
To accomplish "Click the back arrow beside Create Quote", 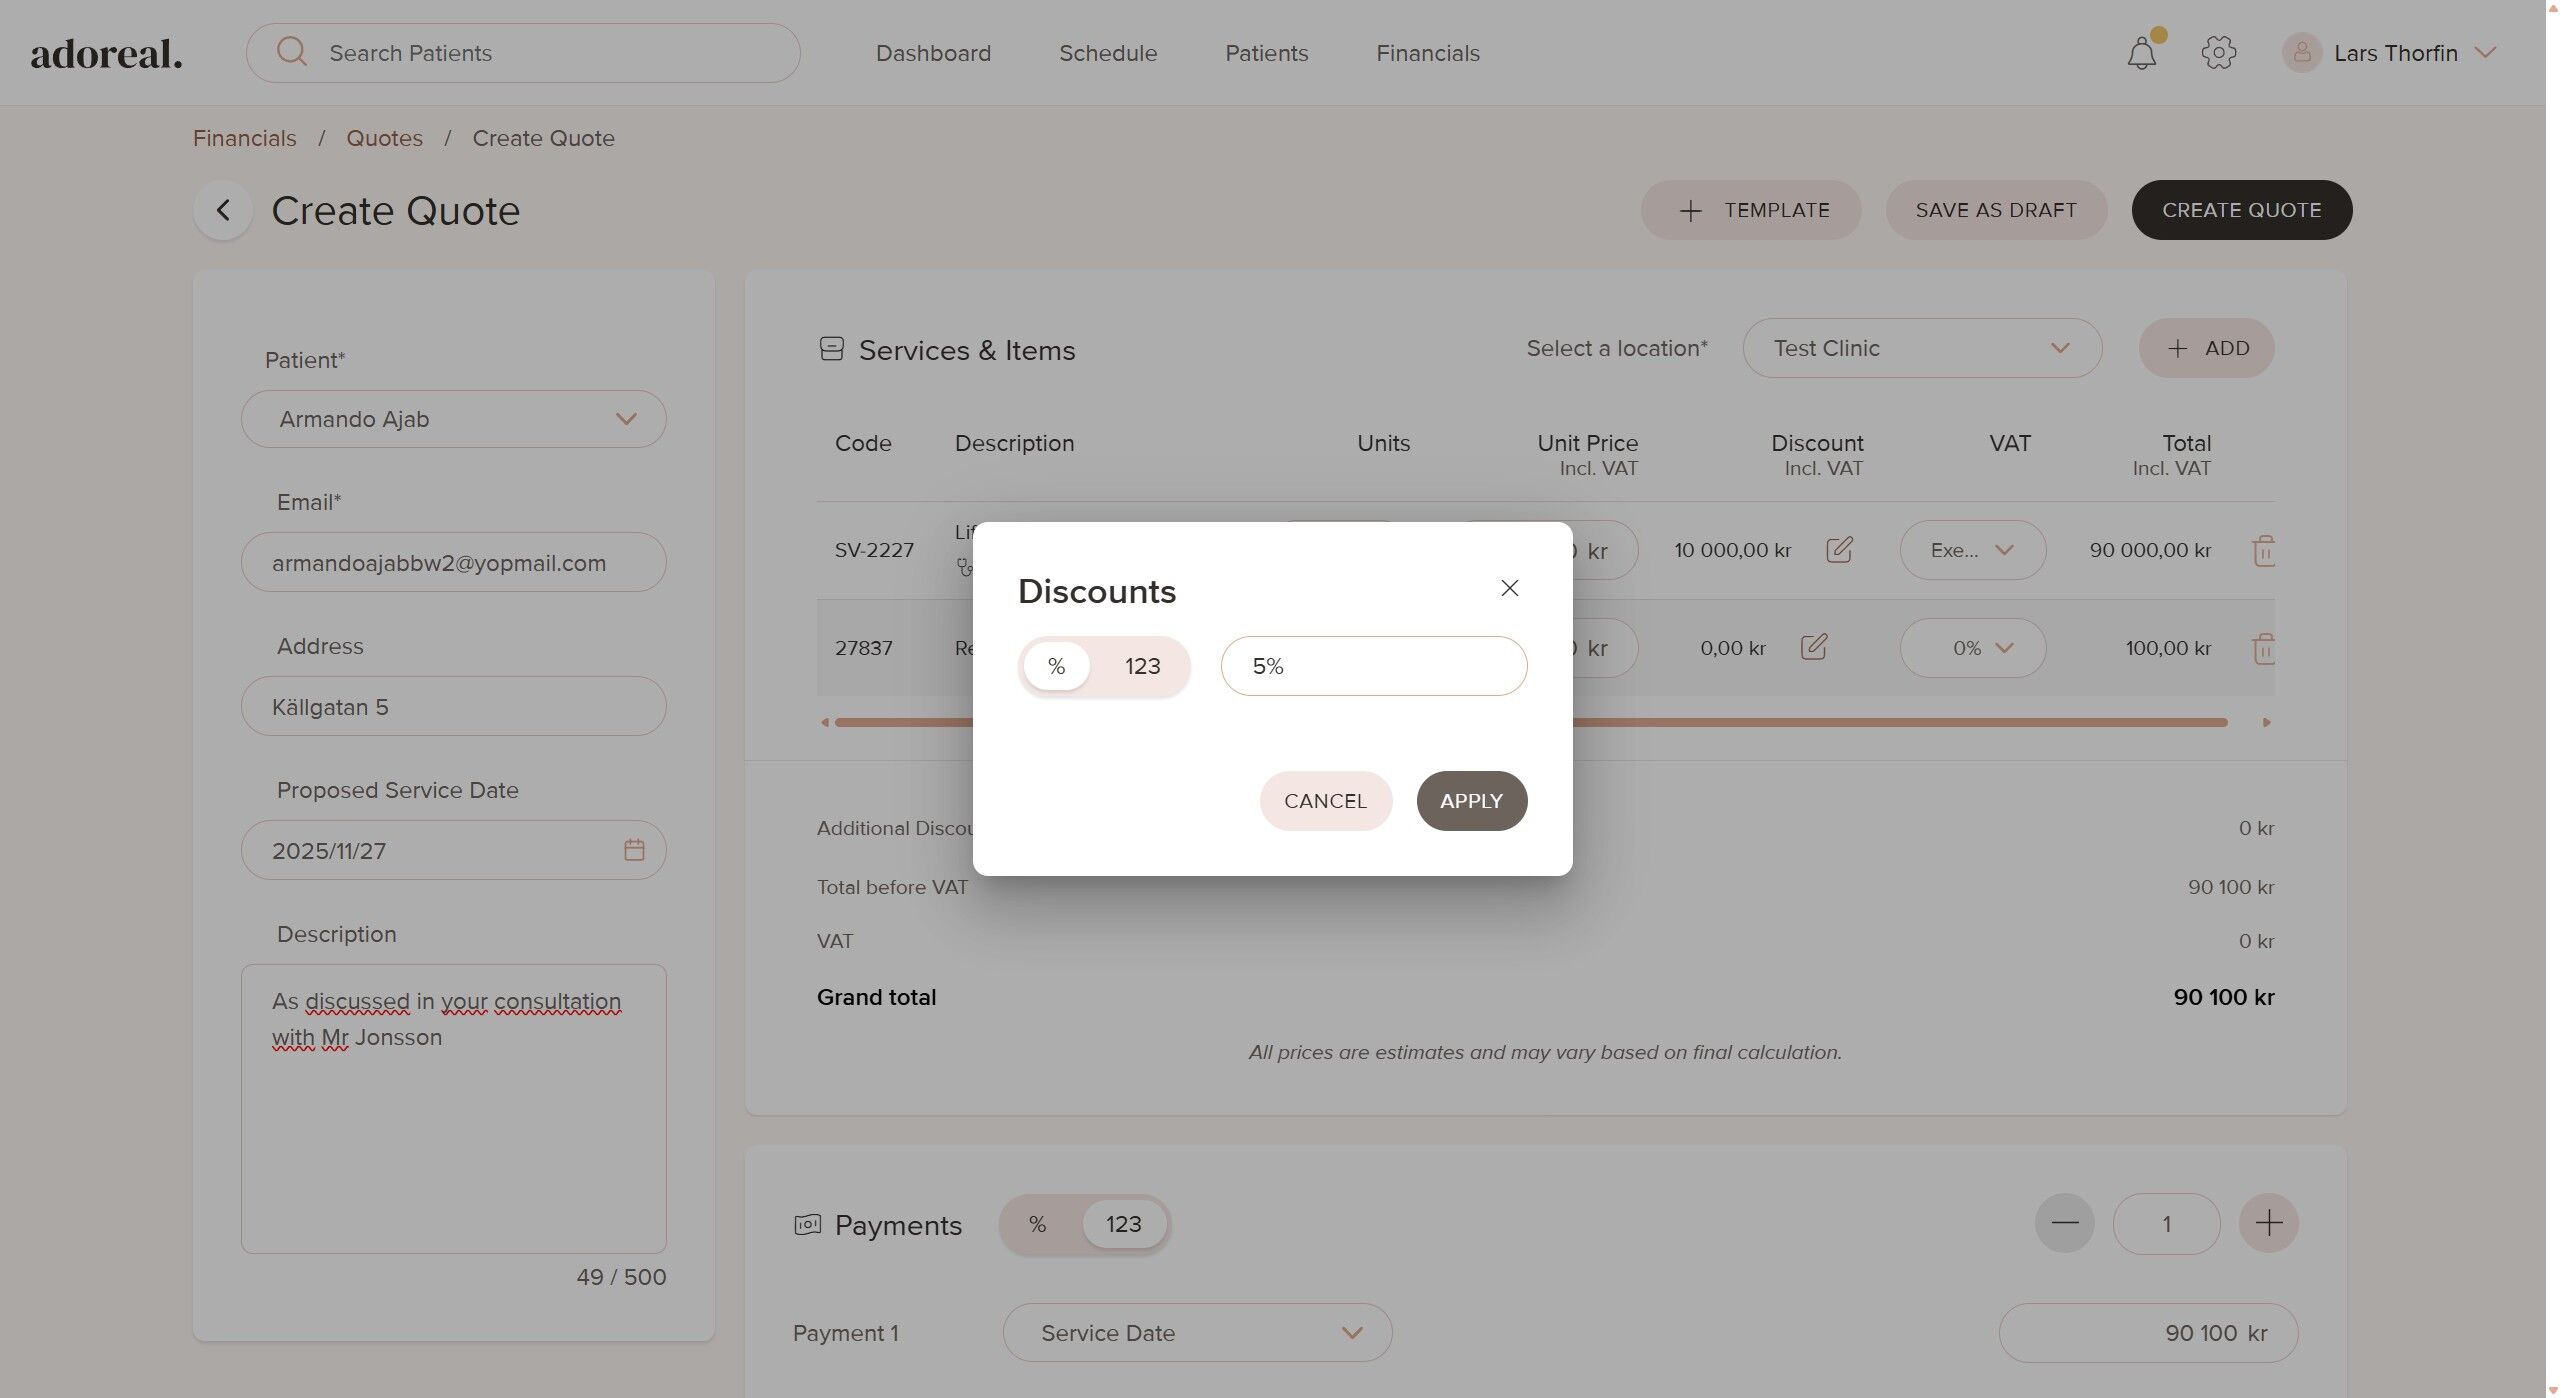I will coord(223,210).
